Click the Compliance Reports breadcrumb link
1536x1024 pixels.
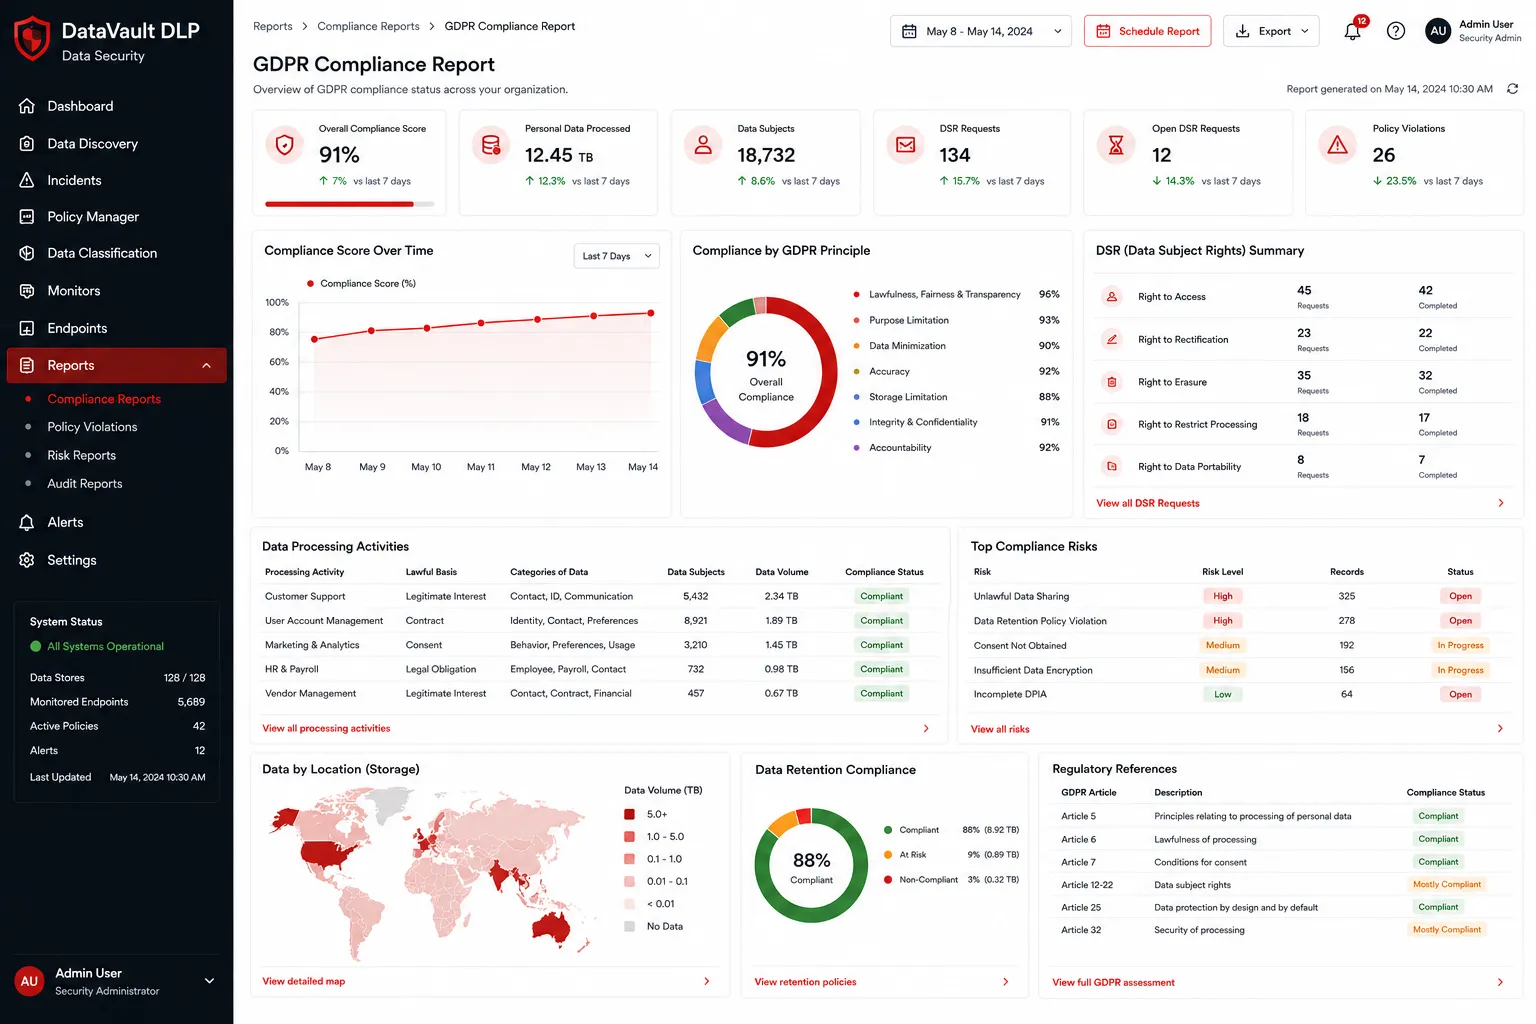pyautogui.click(x=368, y=26)
